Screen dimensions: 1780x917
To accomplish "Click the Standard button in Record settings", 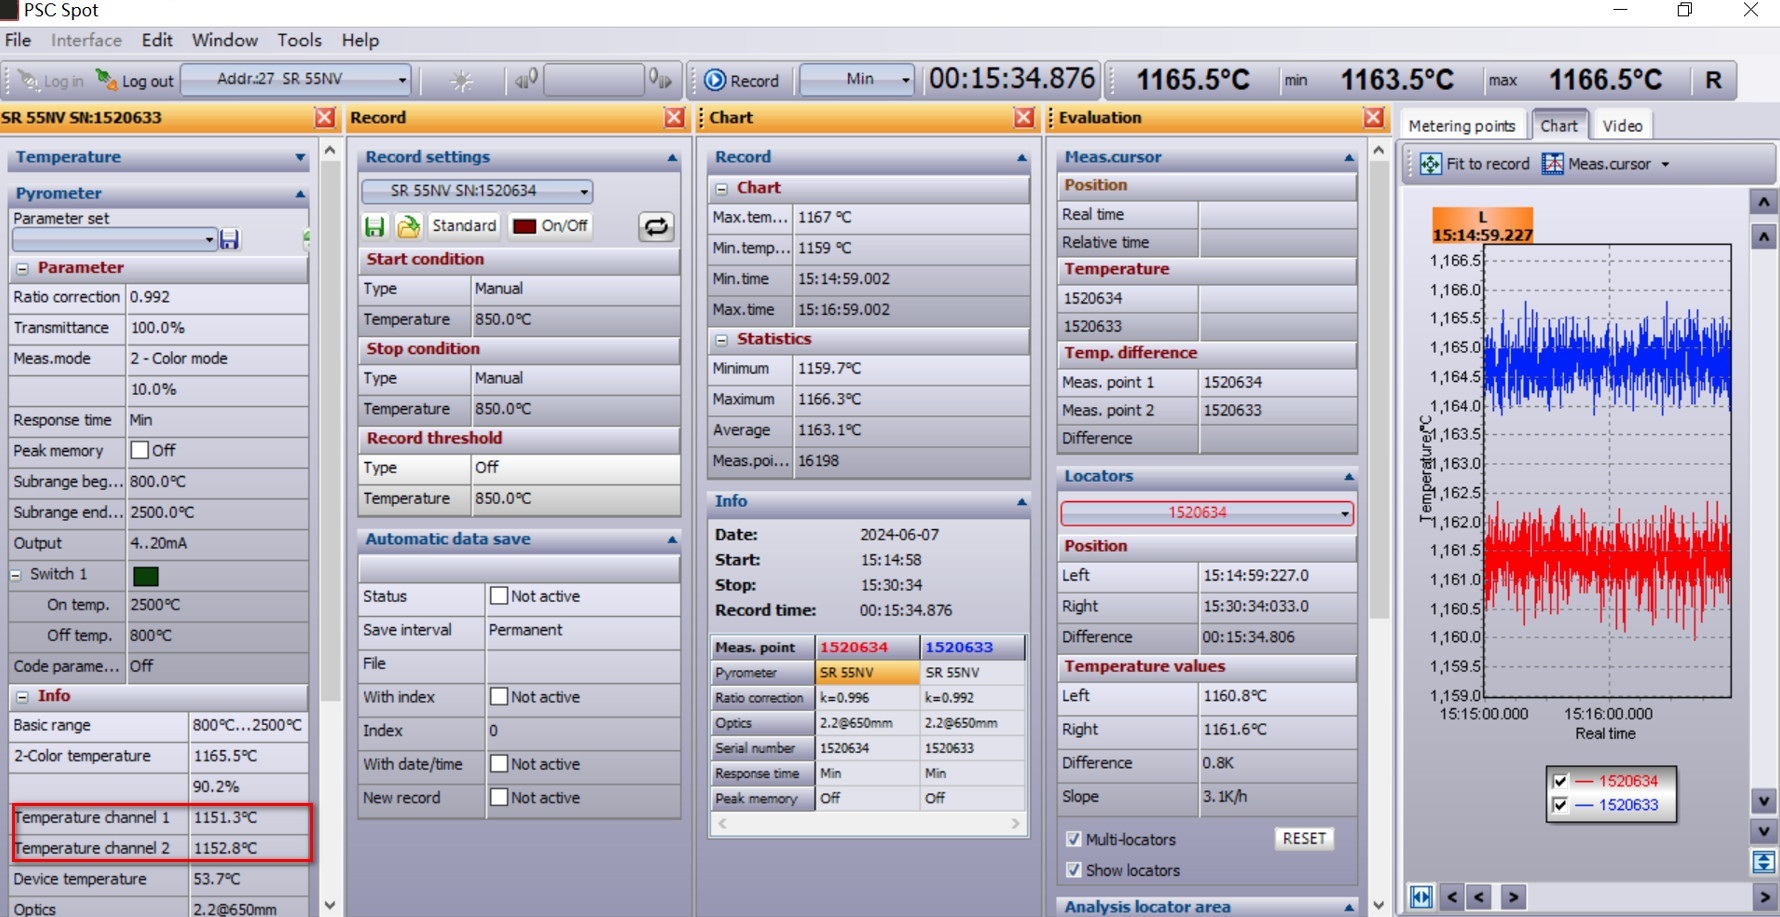I will (463, 226).
